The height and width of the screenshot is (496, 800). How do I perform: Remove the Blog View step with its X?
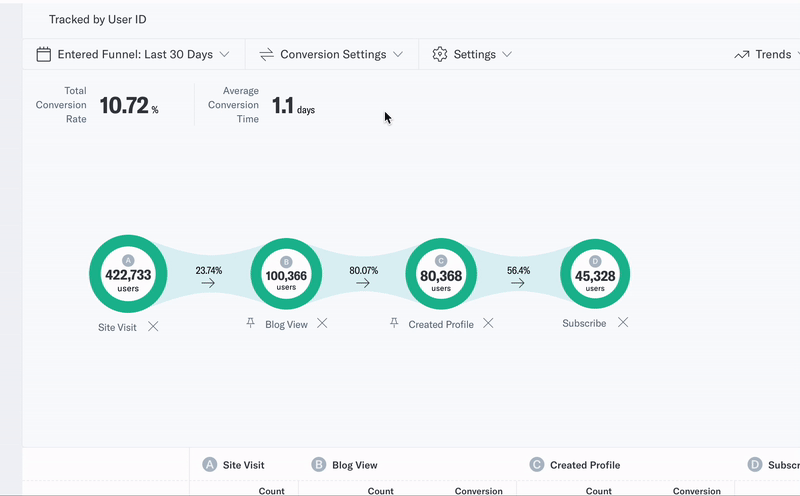[x=322, y=323]
